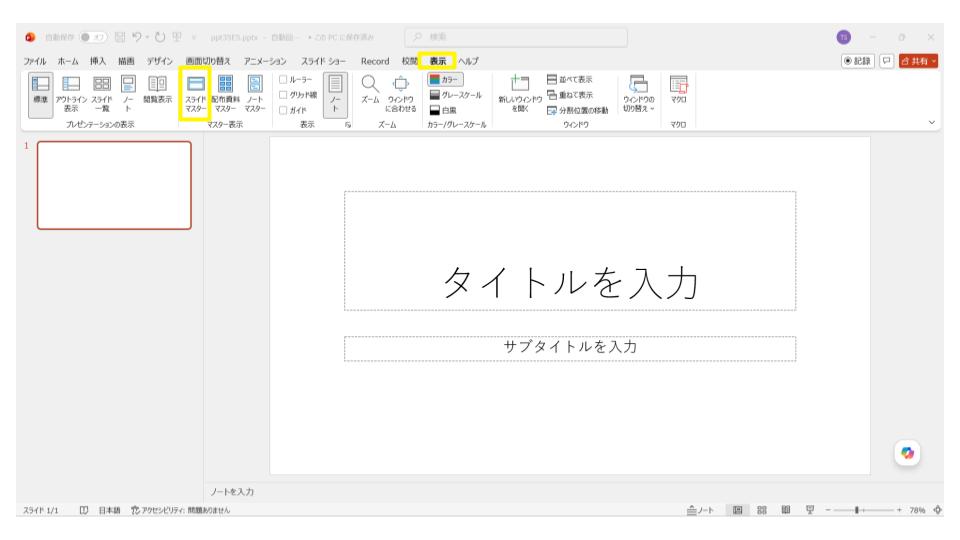
Task: Open スライド一覧 slide sorter view
Action: [102, 94]
